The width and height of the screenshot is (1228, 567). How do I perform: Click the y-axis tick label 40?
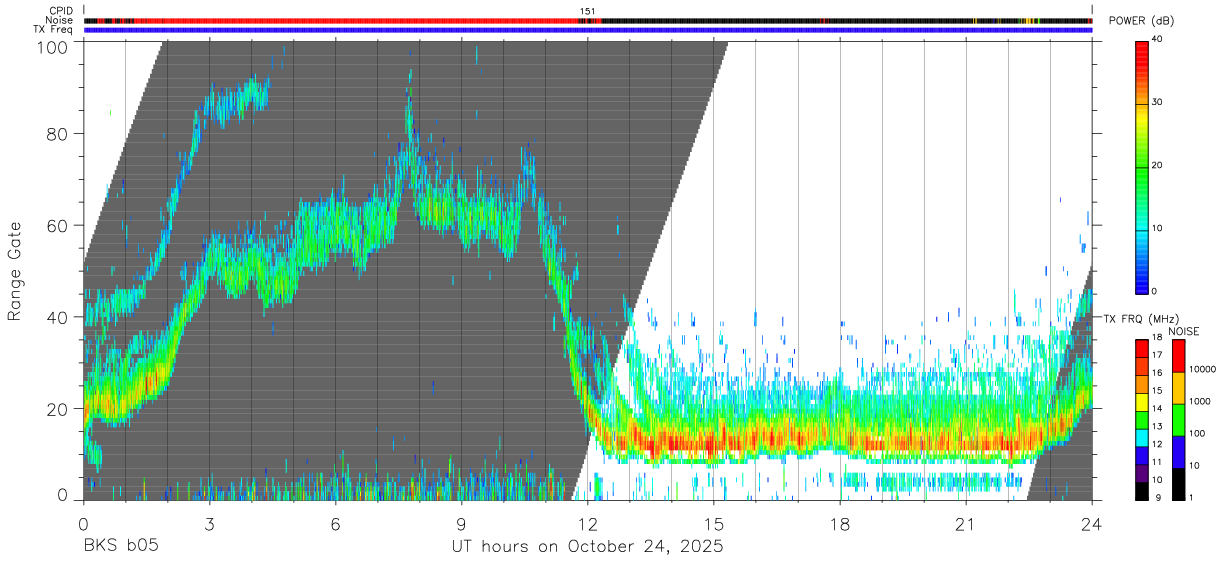(x=58, y=317)
